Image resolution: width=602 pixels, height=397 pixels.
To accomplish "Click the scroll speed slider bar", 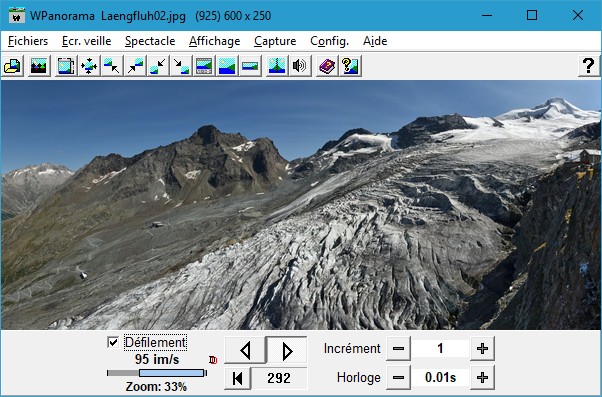I will (157, 373).
